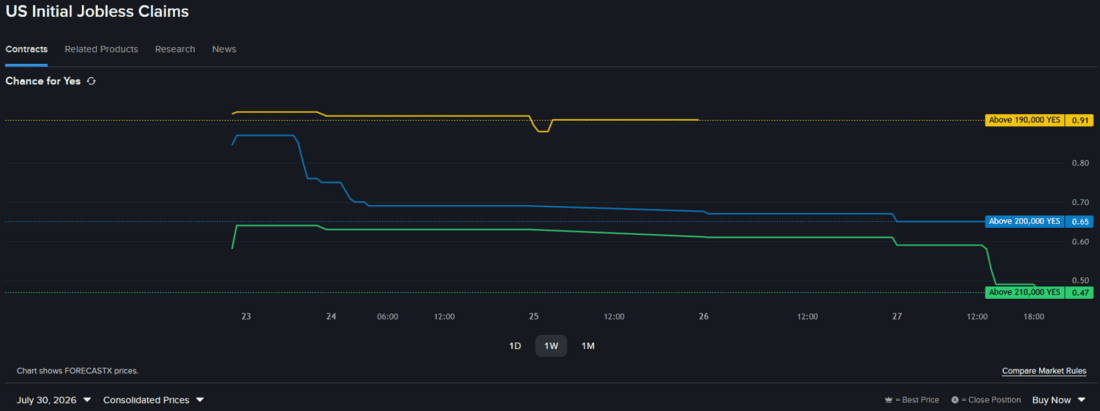Click the refresh icon beside Chance for Yes
The width and height of the screenshot is (1100, 411).
[91, 81]
